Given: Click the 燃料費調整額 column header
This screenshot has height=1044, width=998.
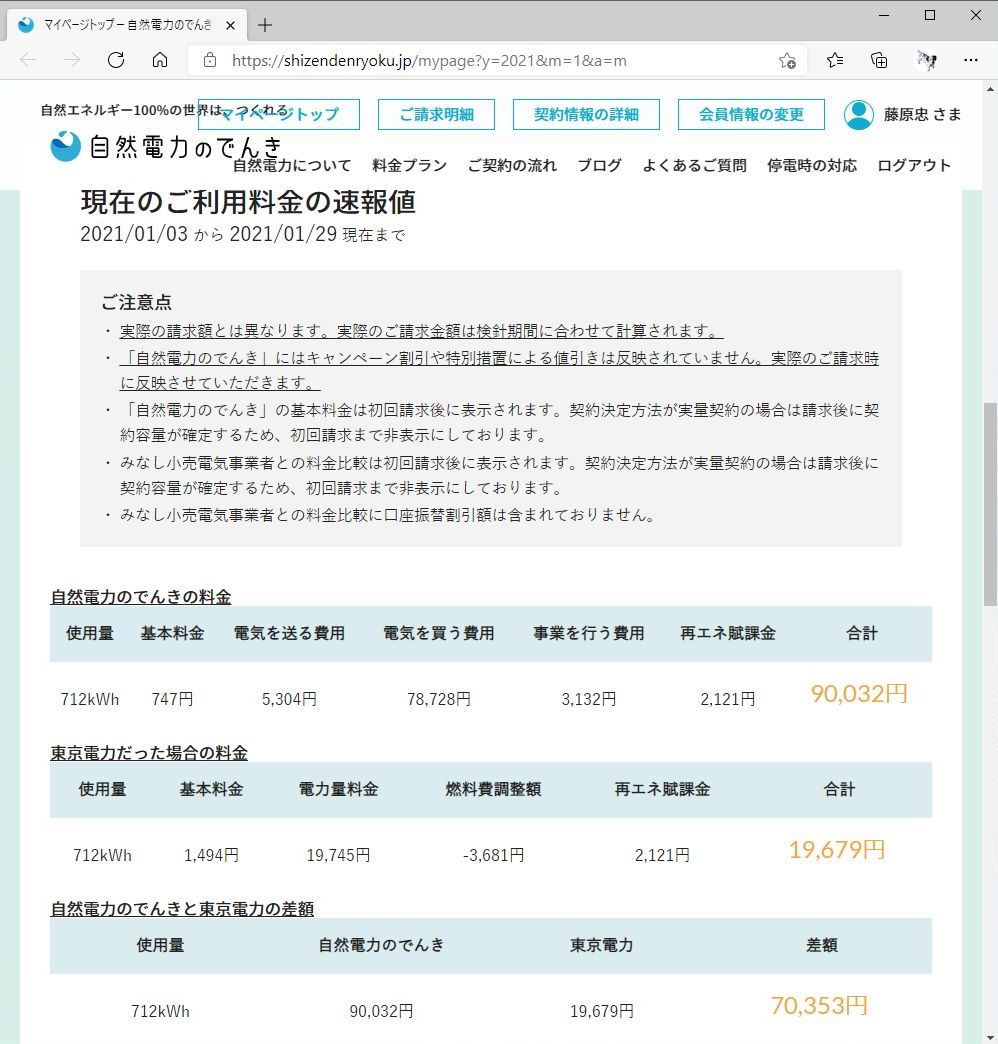Looking at the screenshot, I should tap(493, 790).
